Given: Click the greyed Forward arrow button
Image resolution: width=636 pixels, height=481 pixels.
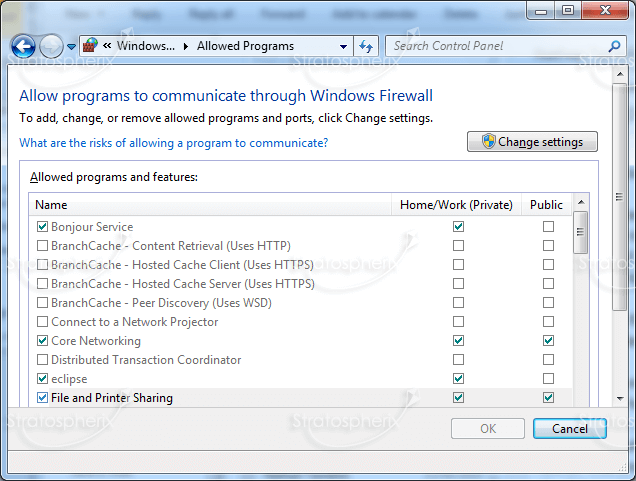Looking at the screenshot, I should pos(51,47).
